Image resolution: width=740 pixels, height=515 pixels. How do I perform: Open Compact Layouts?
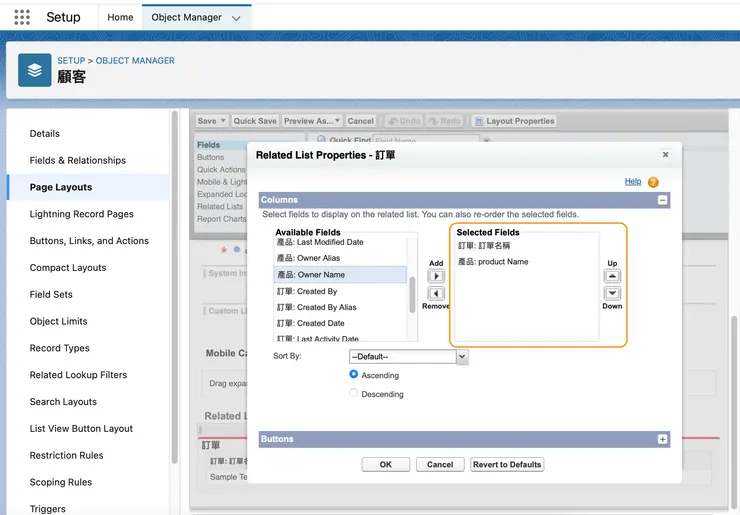(x=68, y=268)
